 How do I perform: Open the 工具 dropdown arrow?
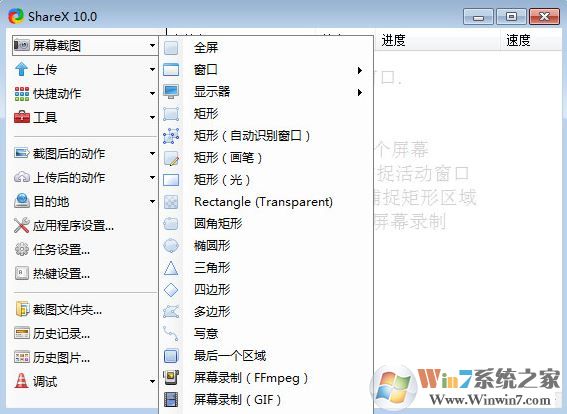[x=152, y=118]
